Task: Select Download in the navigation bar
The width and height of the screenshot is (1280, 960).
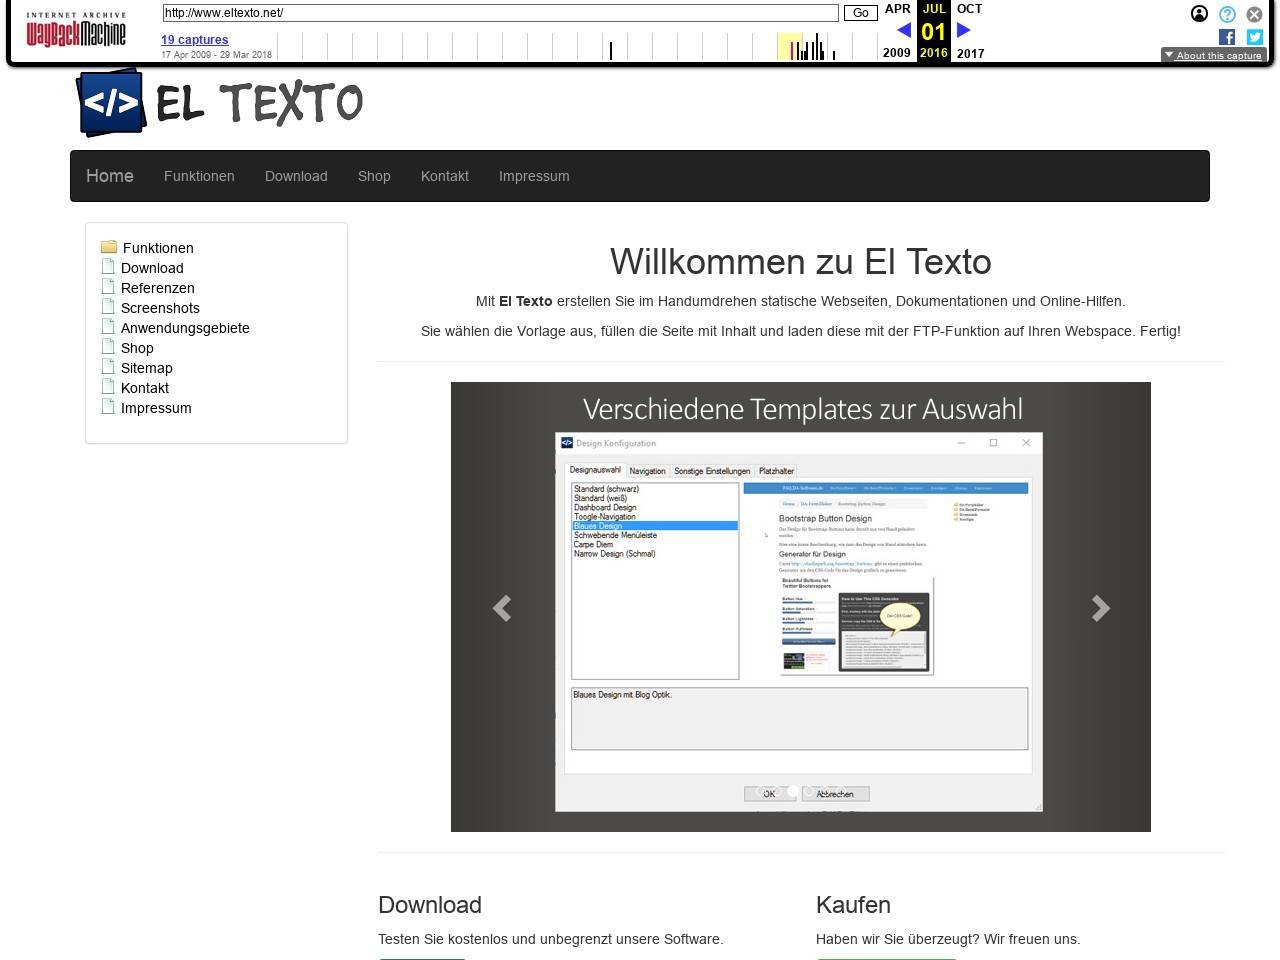Action: tap(296, 176)
